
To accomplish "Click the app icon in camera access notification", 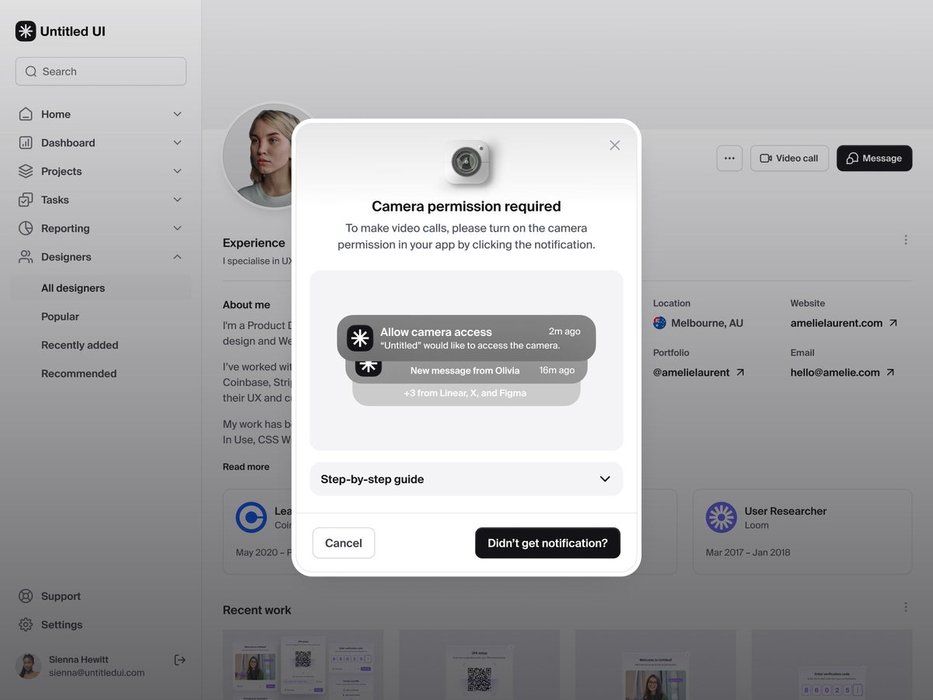I will (x=360, y=338).
